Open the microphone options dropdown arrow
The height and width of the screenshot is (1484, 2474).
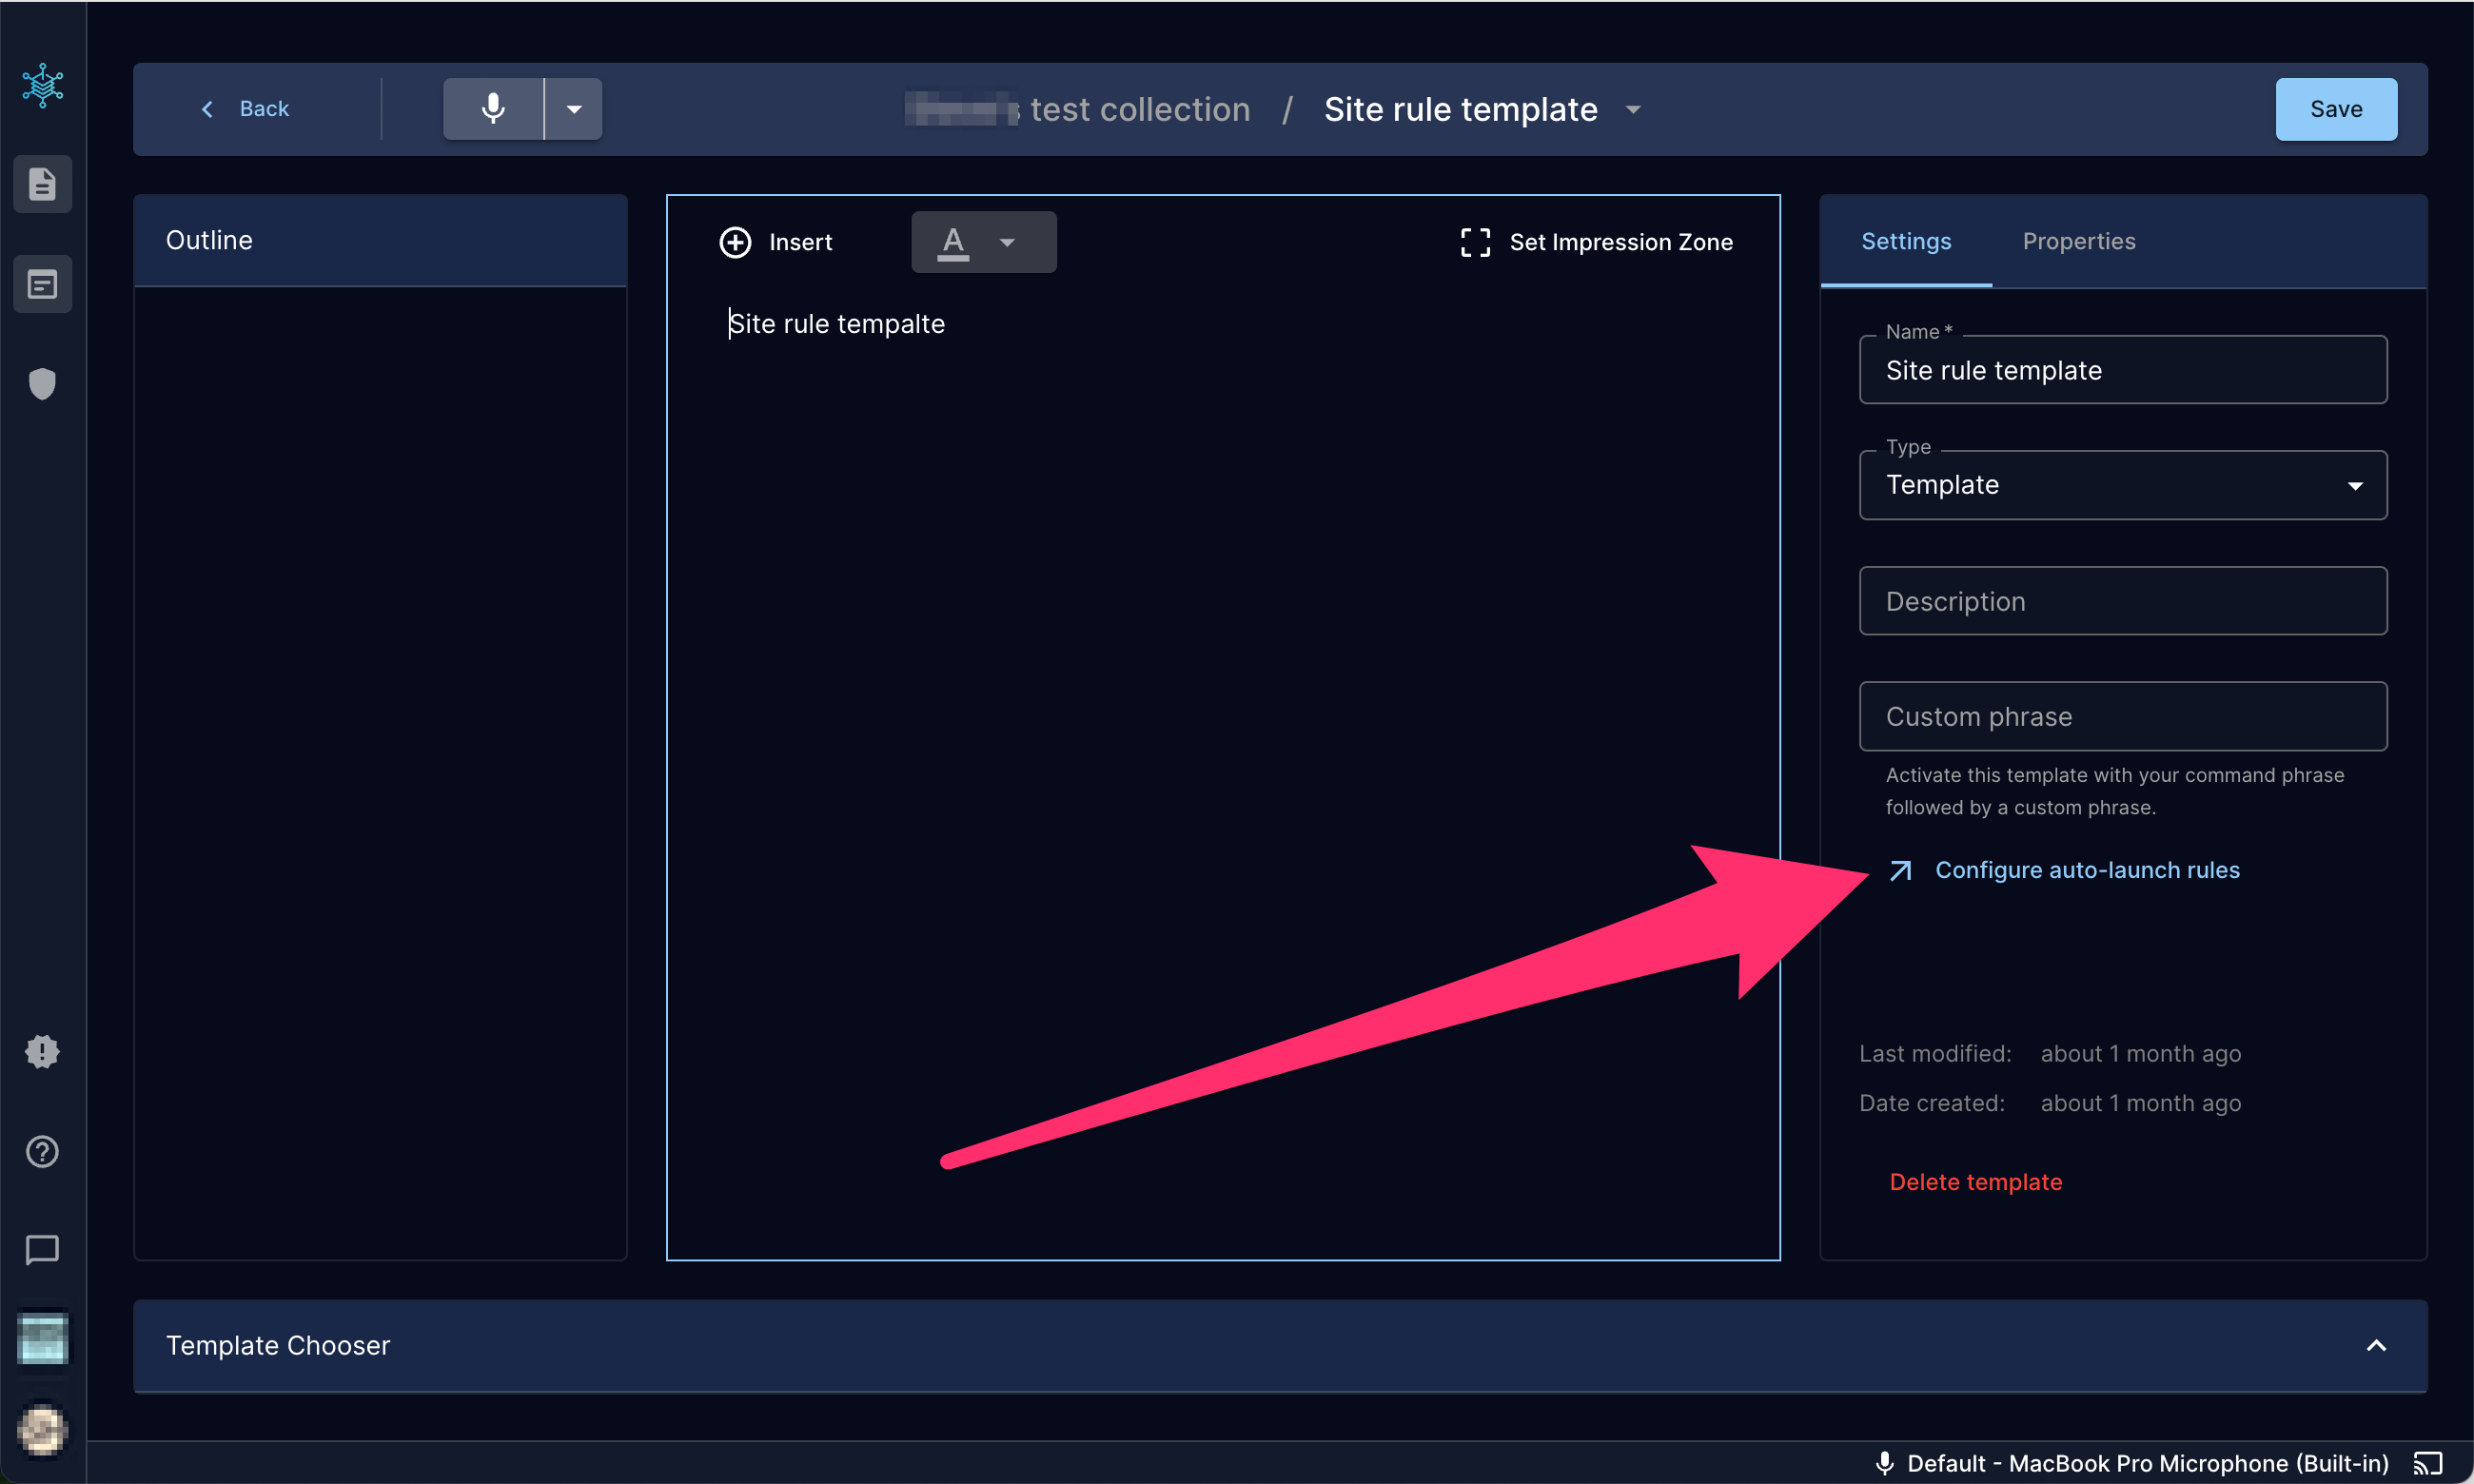574,108
